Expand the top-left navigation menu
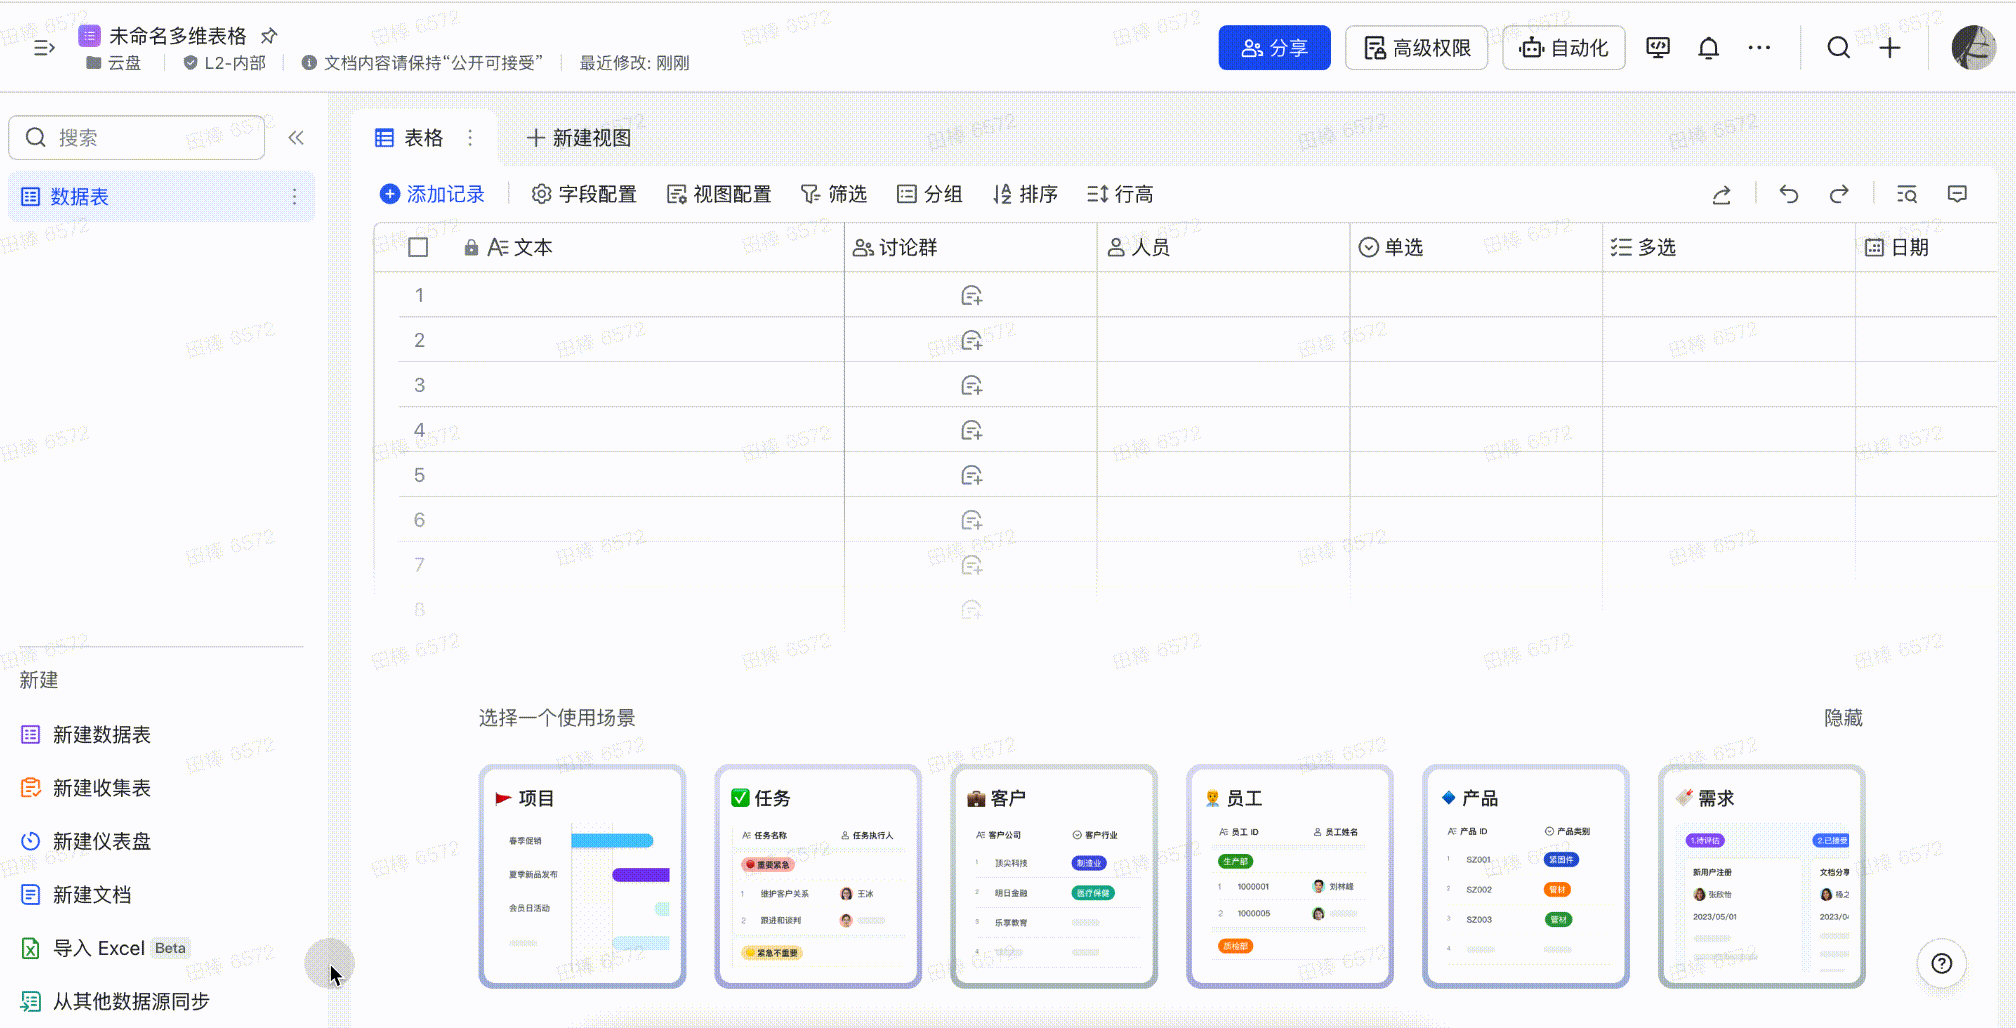This screenshot has width=2016, height=1028. tap(44, 47)
